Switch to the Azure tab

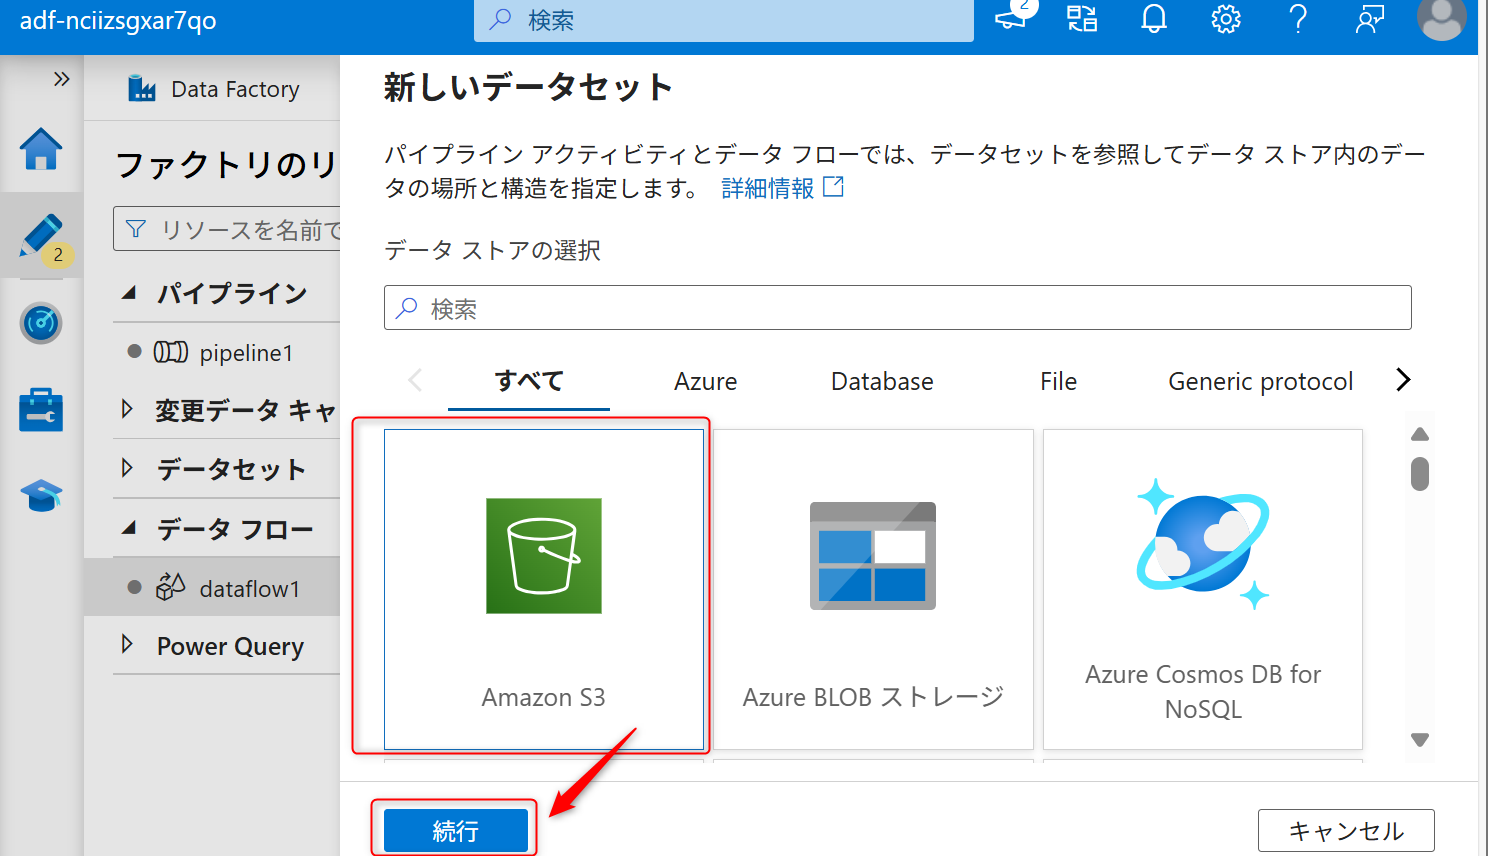pyautogui.click(x=705, y=381)
